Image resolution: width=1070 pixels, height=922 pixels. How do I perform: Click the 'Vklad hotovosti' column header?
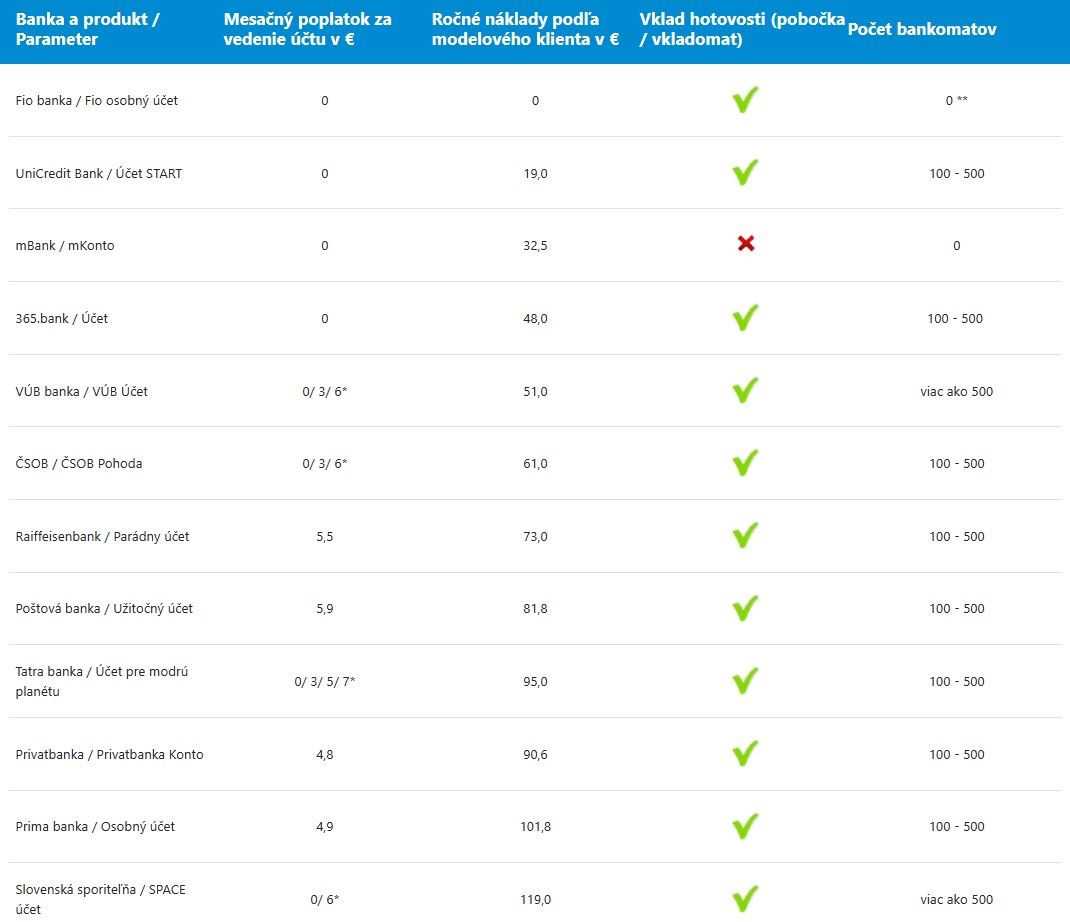click(x=742, y=30)
